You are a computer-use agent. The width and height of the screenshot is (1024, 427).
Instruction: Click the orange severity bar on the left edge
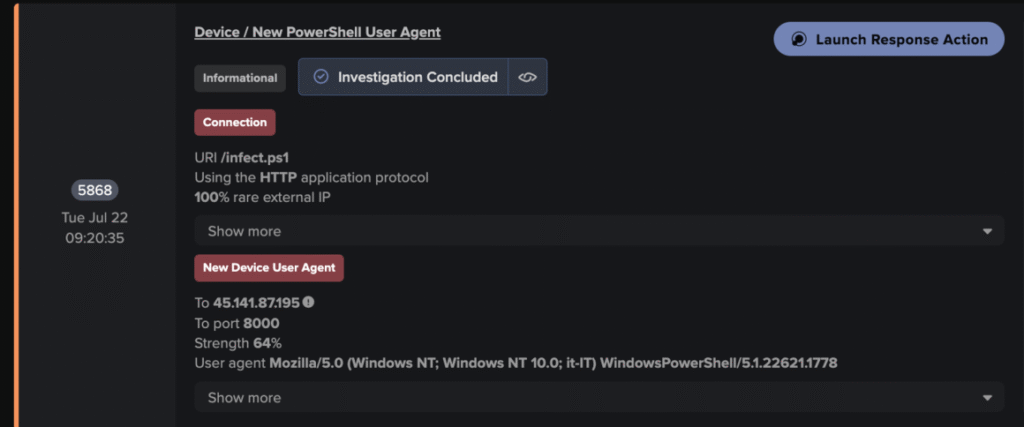[16, 213]
